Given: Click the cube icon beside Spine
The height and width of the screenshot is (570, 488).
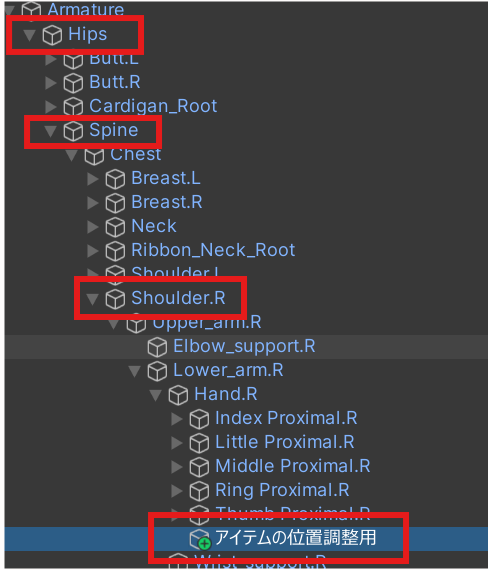Looking at the screenshot, I should [73, 131].
